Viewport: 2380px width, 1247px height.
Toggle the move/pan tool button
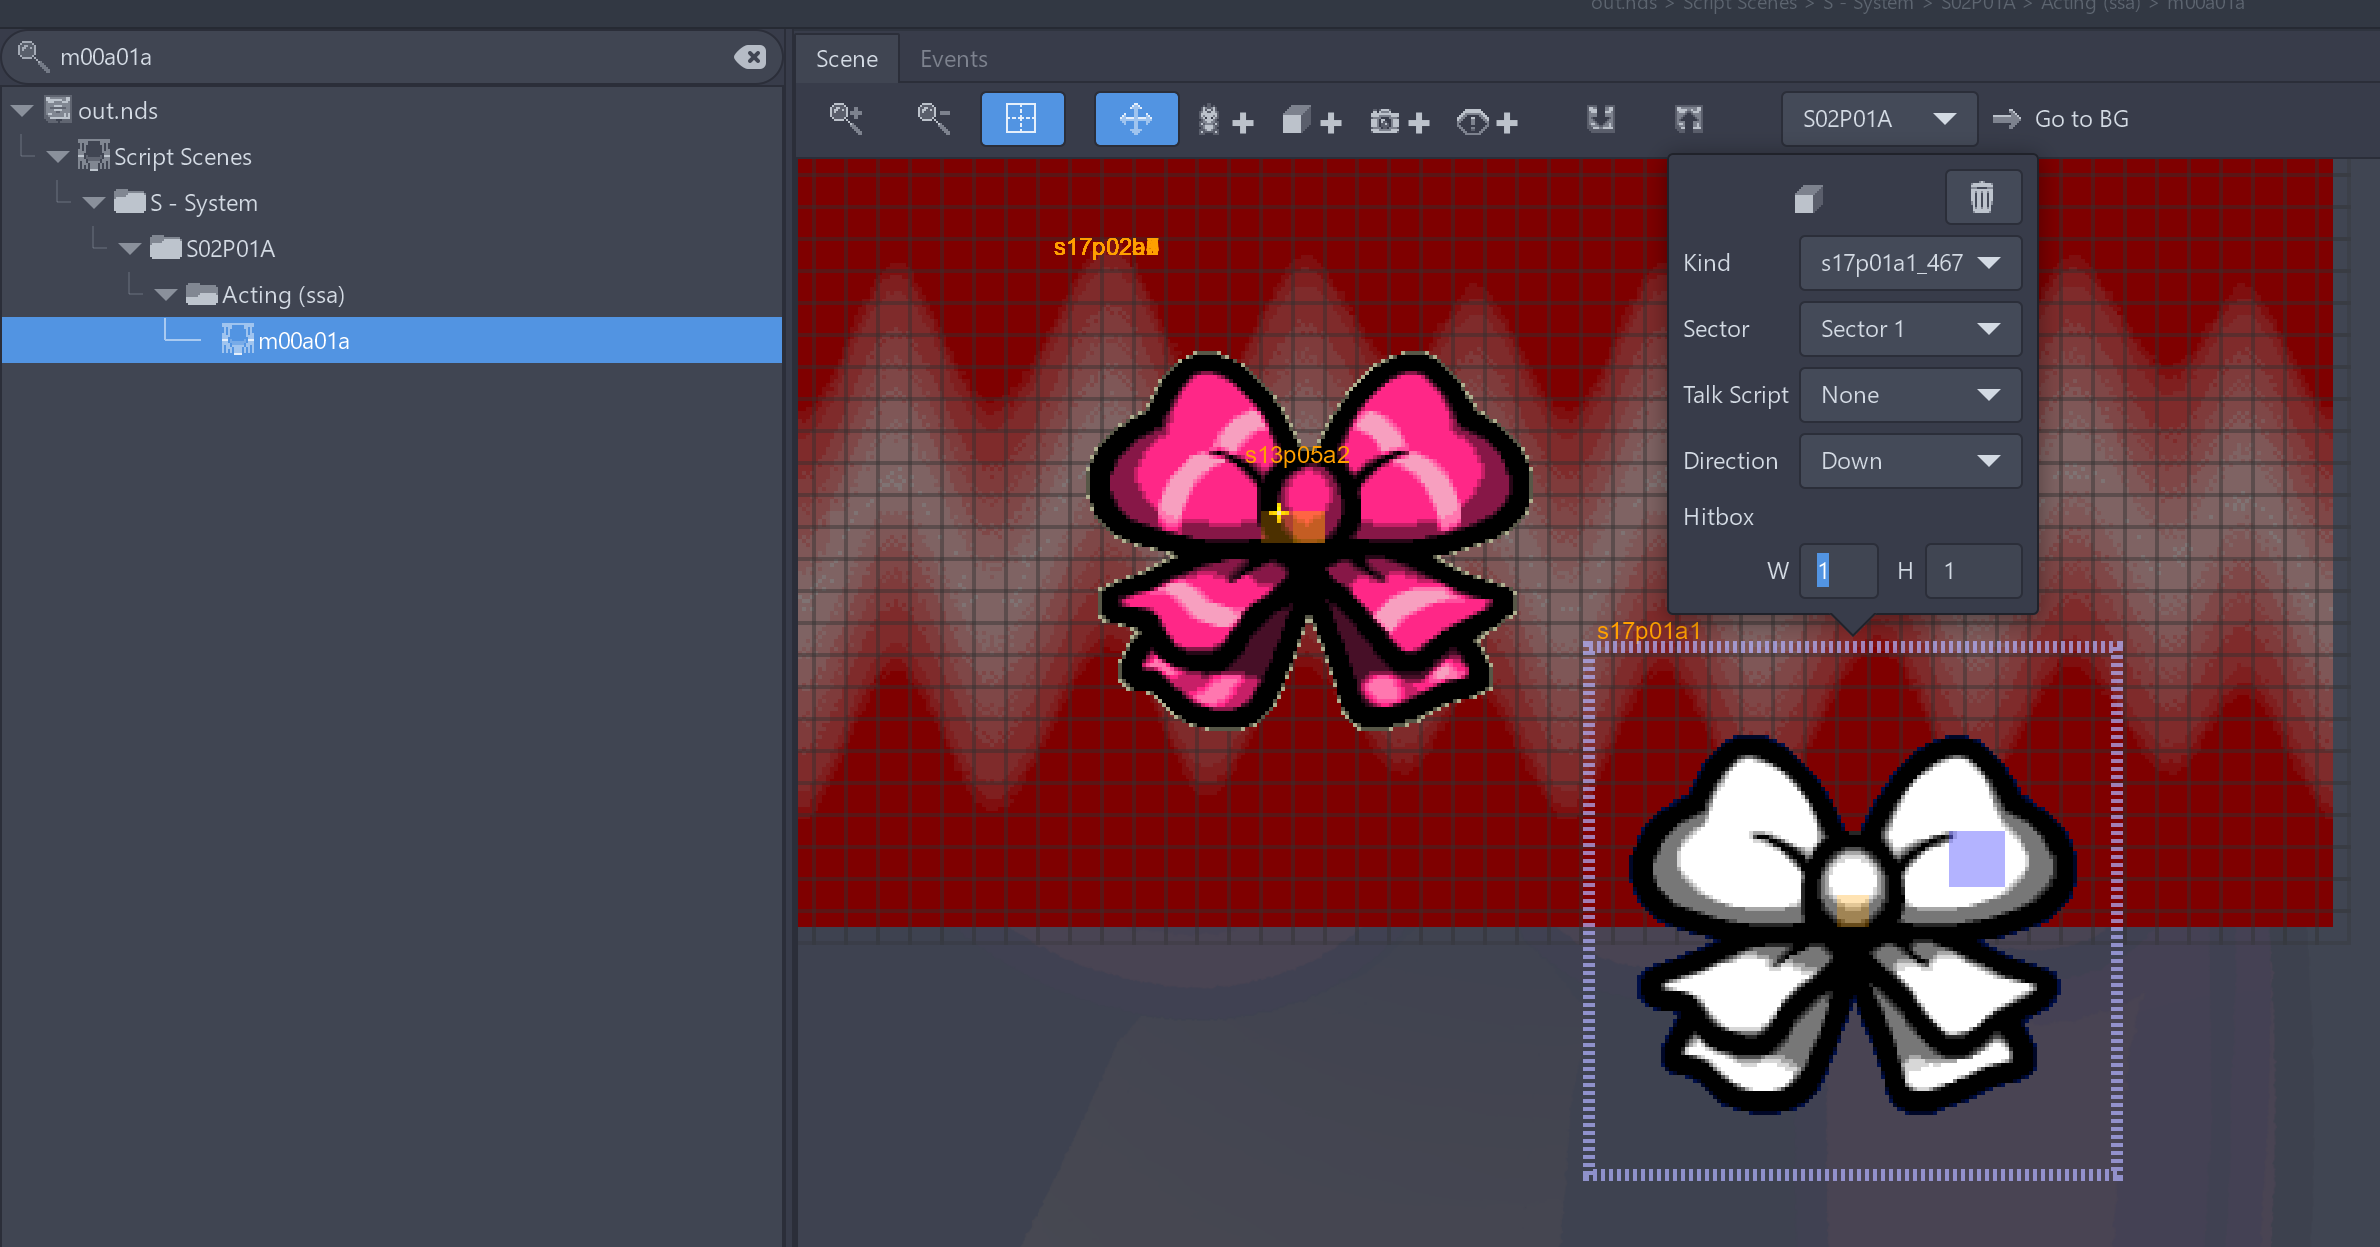pos(1136,119)
